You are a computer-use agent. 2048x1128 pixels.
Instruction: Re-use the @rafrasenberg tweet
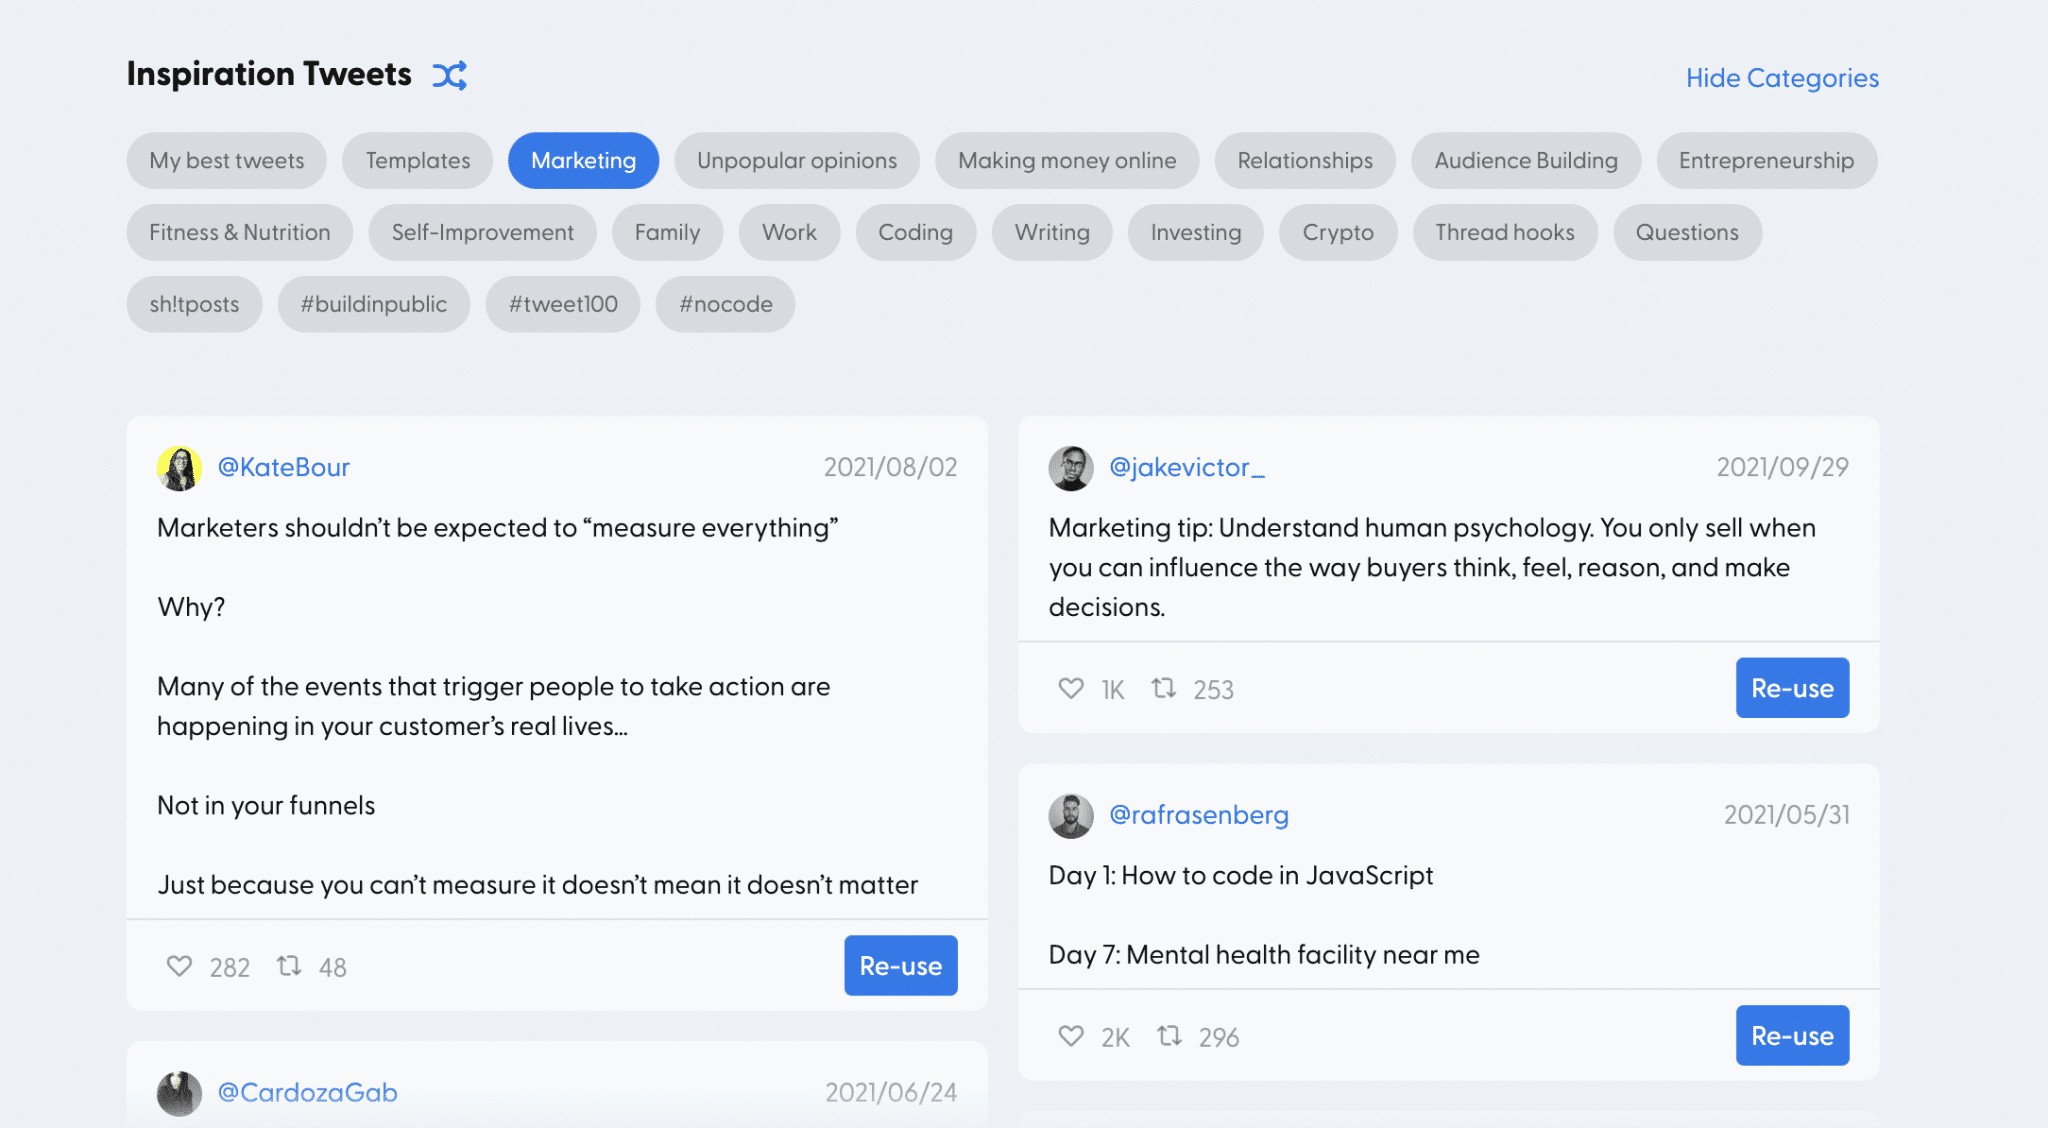[1792, 1035]
